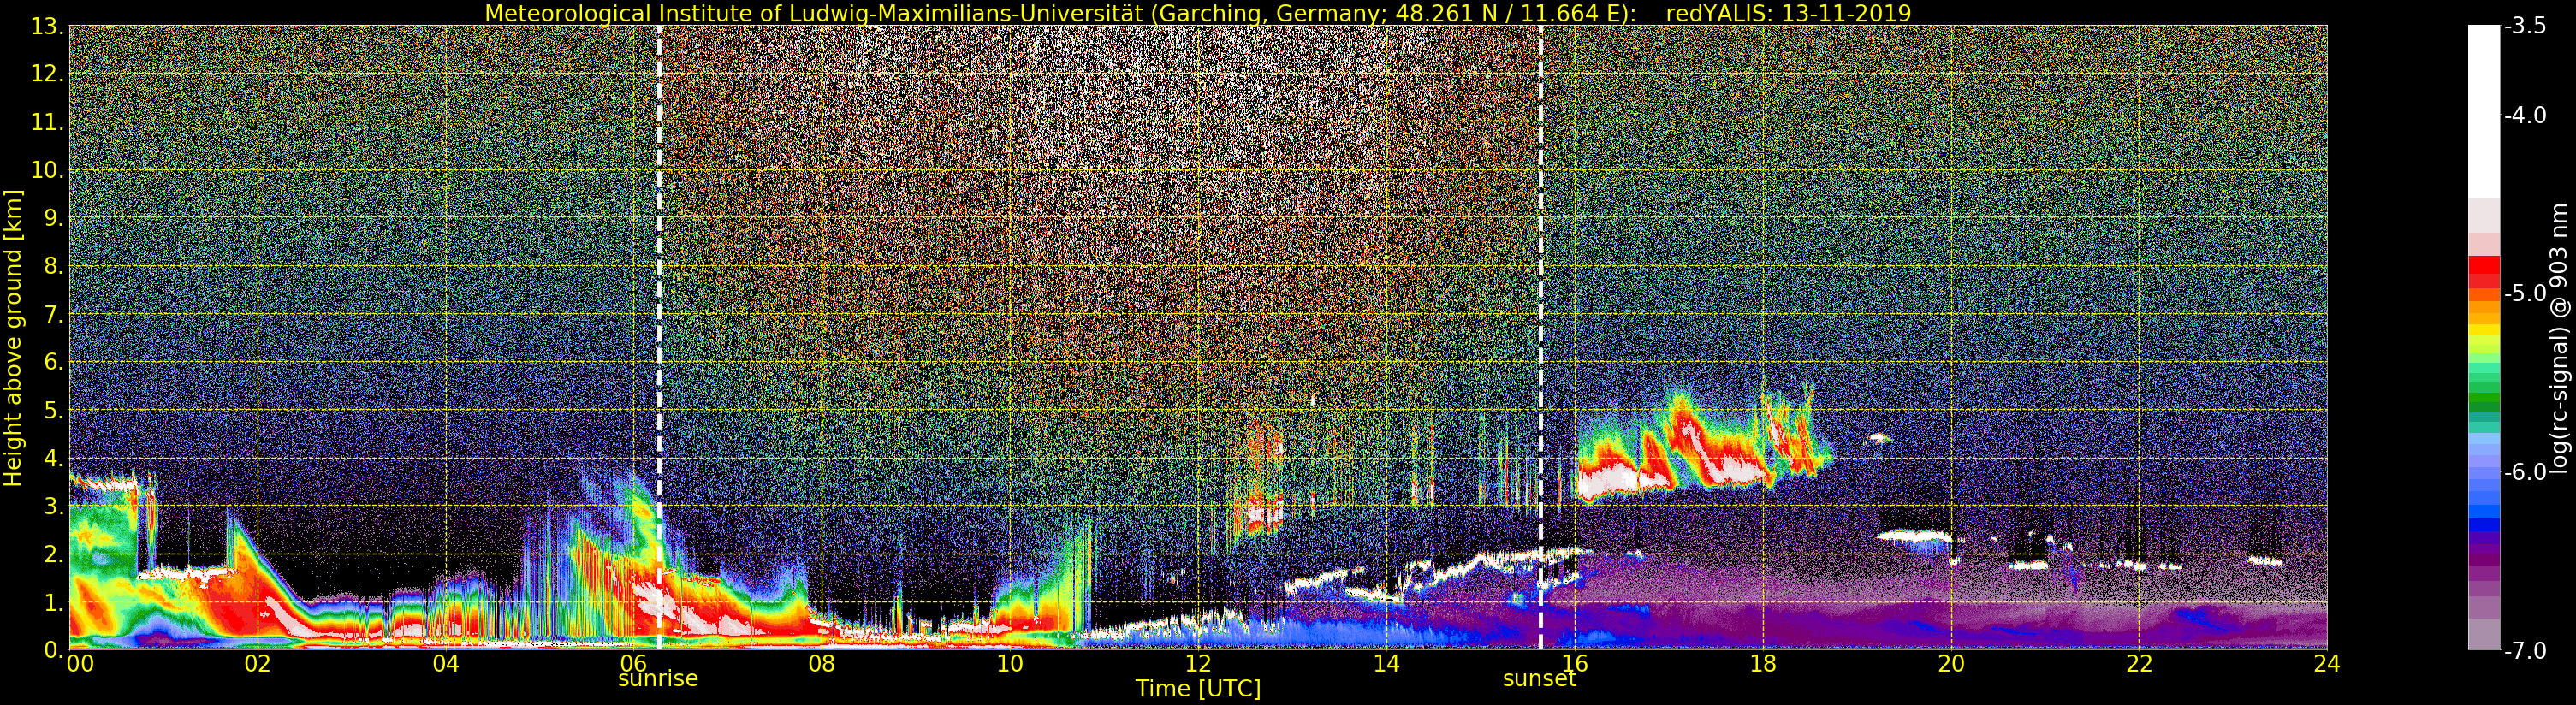Click the 8. km height tick label
The height and width of the screenshot is (705, 2576).
[x=53, y=266]
